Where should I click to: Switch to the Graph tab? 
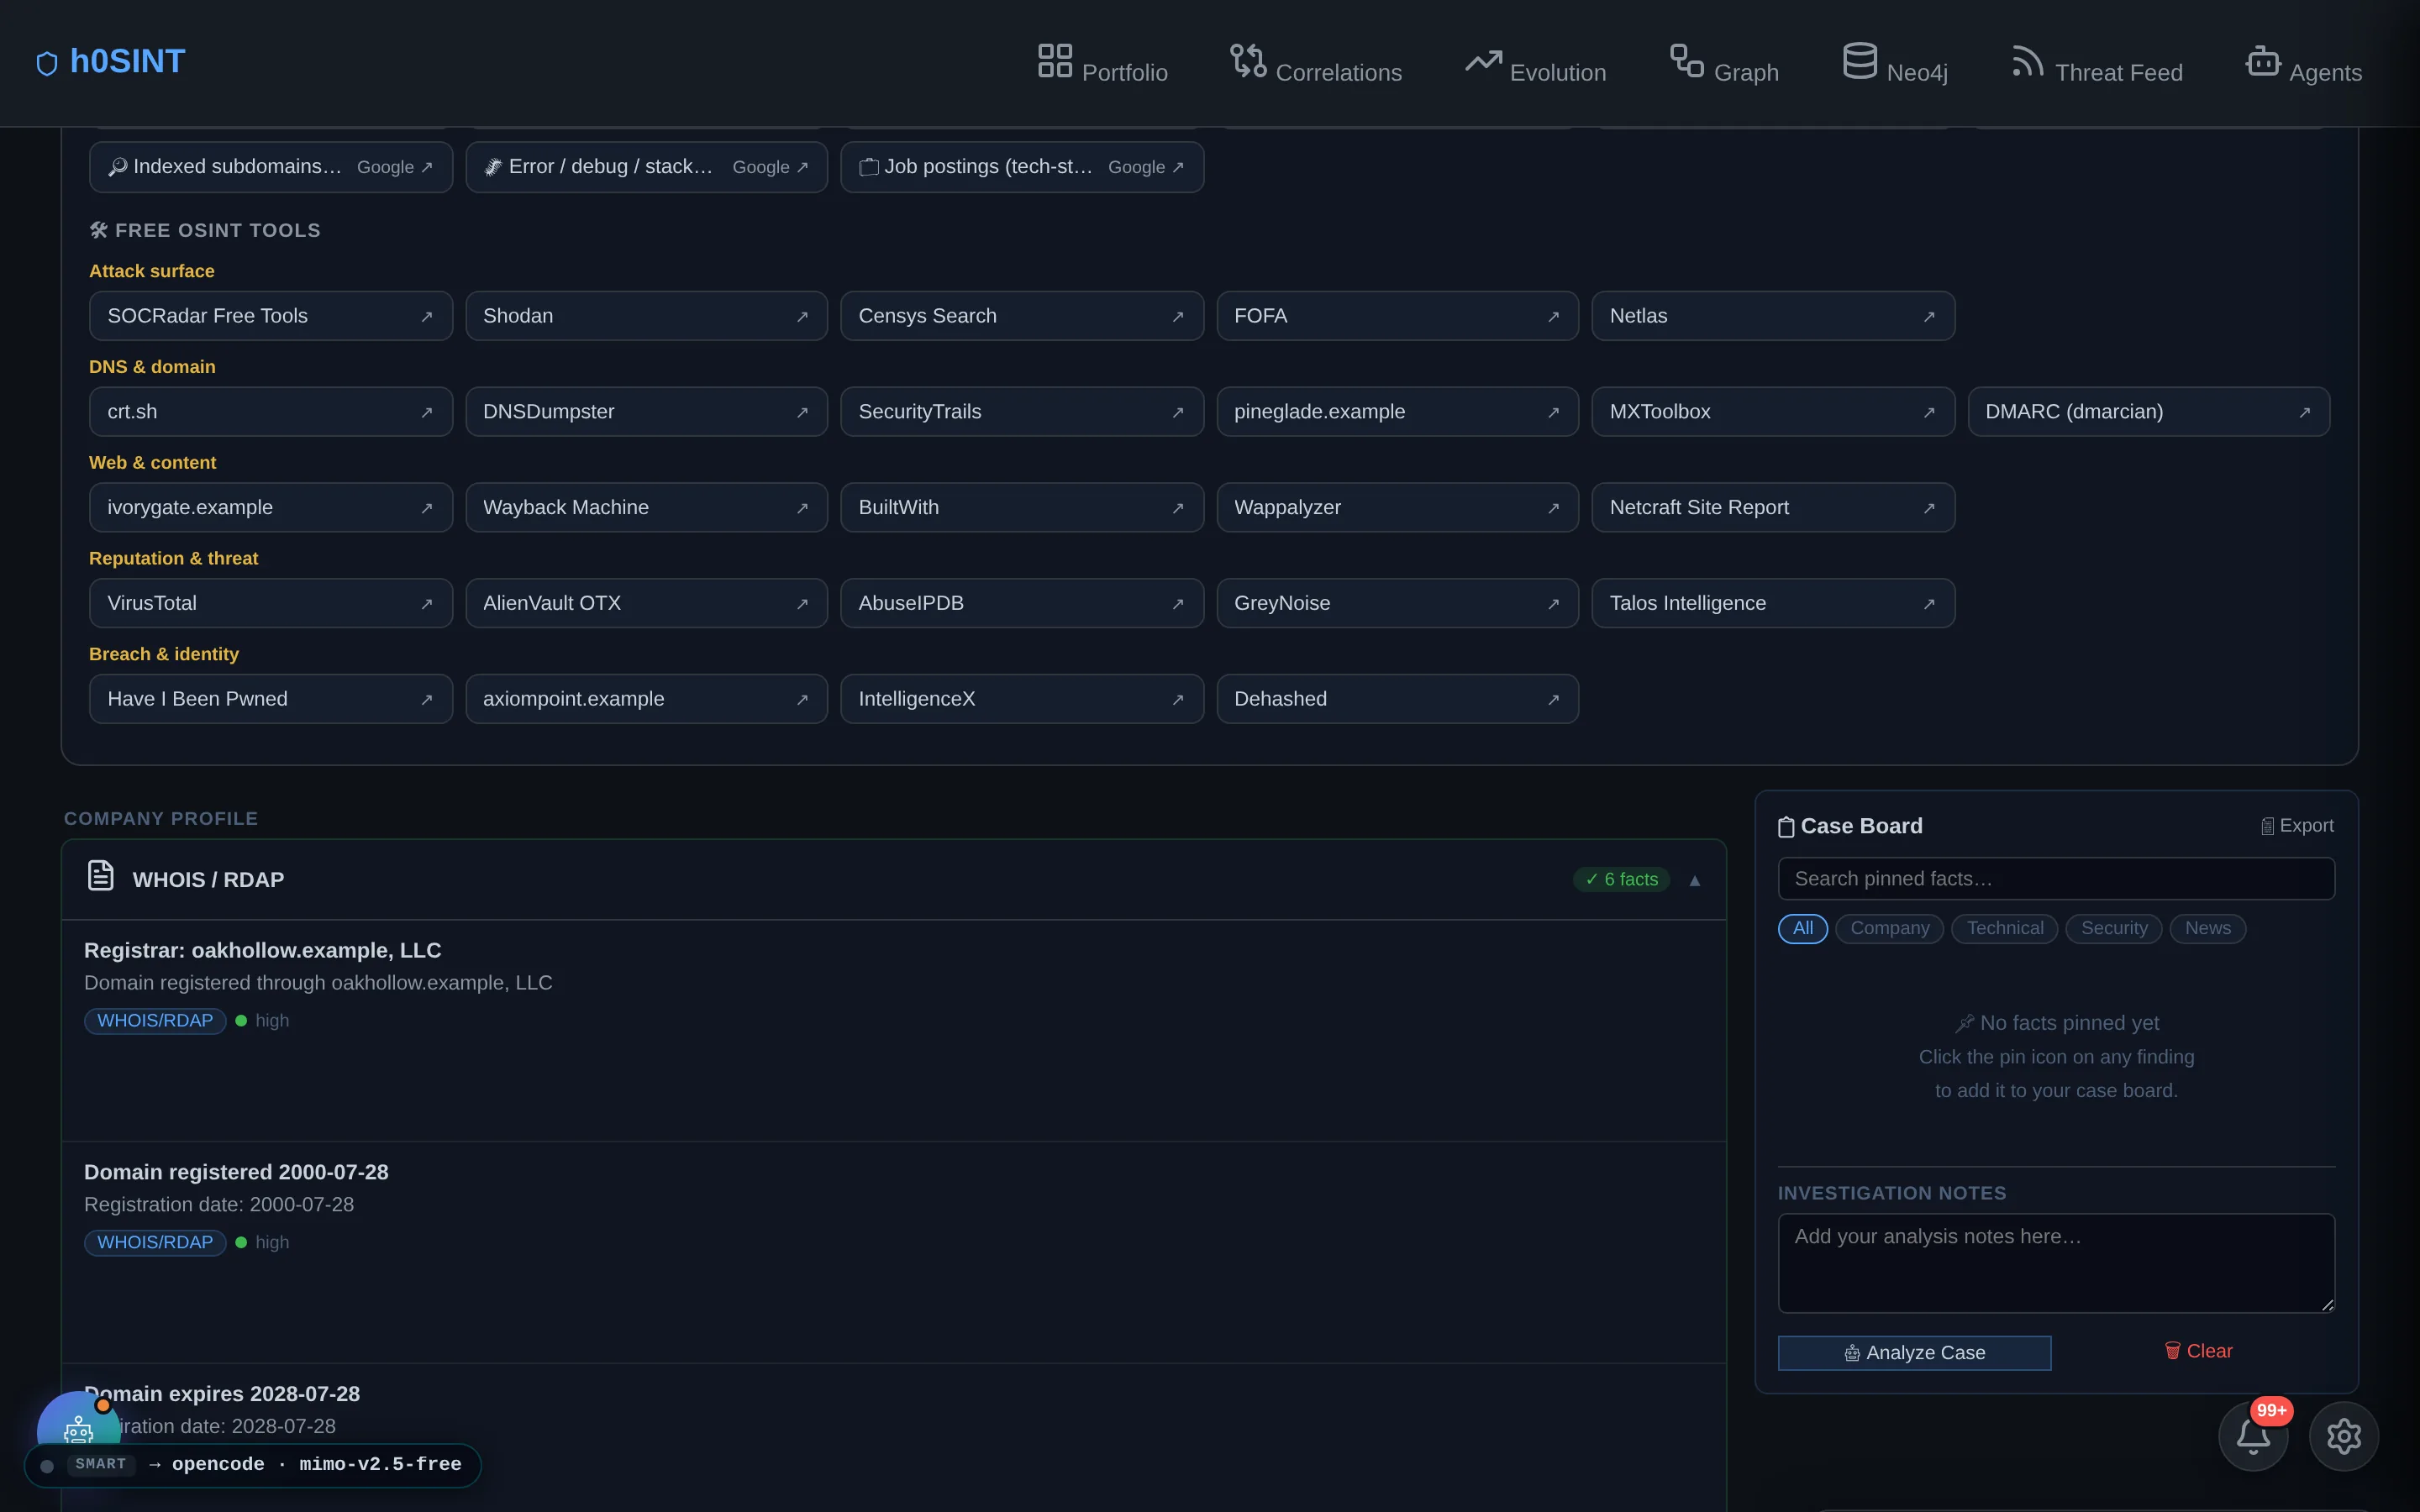tap(1724, 63)
